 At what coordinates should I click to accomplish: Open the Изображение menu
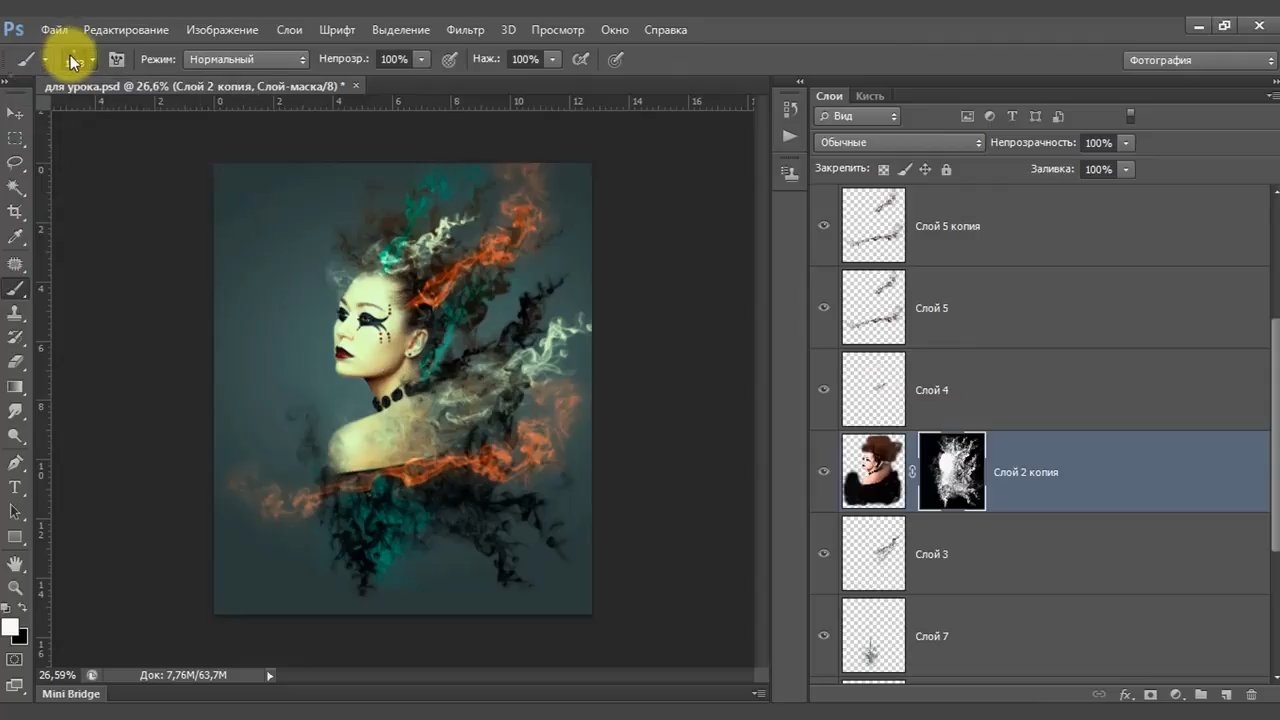222,30
